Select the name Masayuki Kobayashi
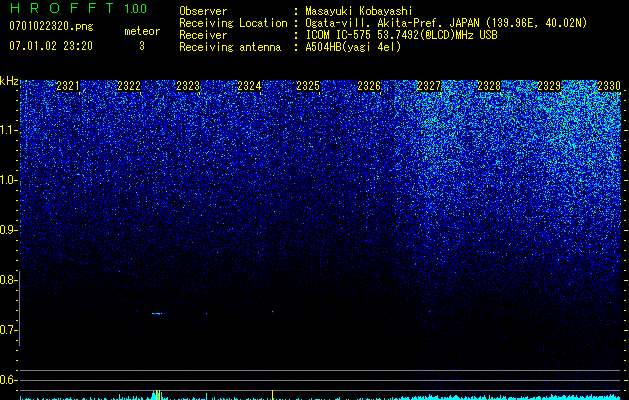This screenshot has width=629, height=400. click(x=358, y=11)
